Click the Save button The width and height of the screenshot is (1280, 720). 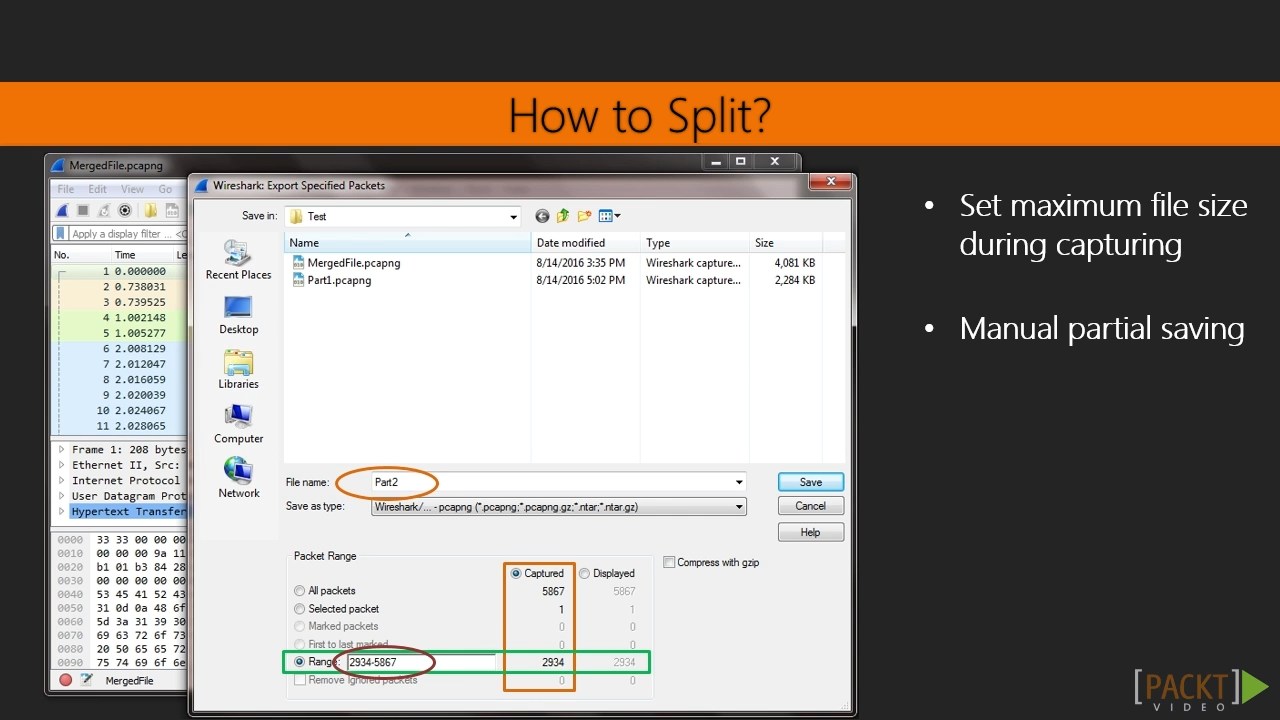(x=810, y=482)
